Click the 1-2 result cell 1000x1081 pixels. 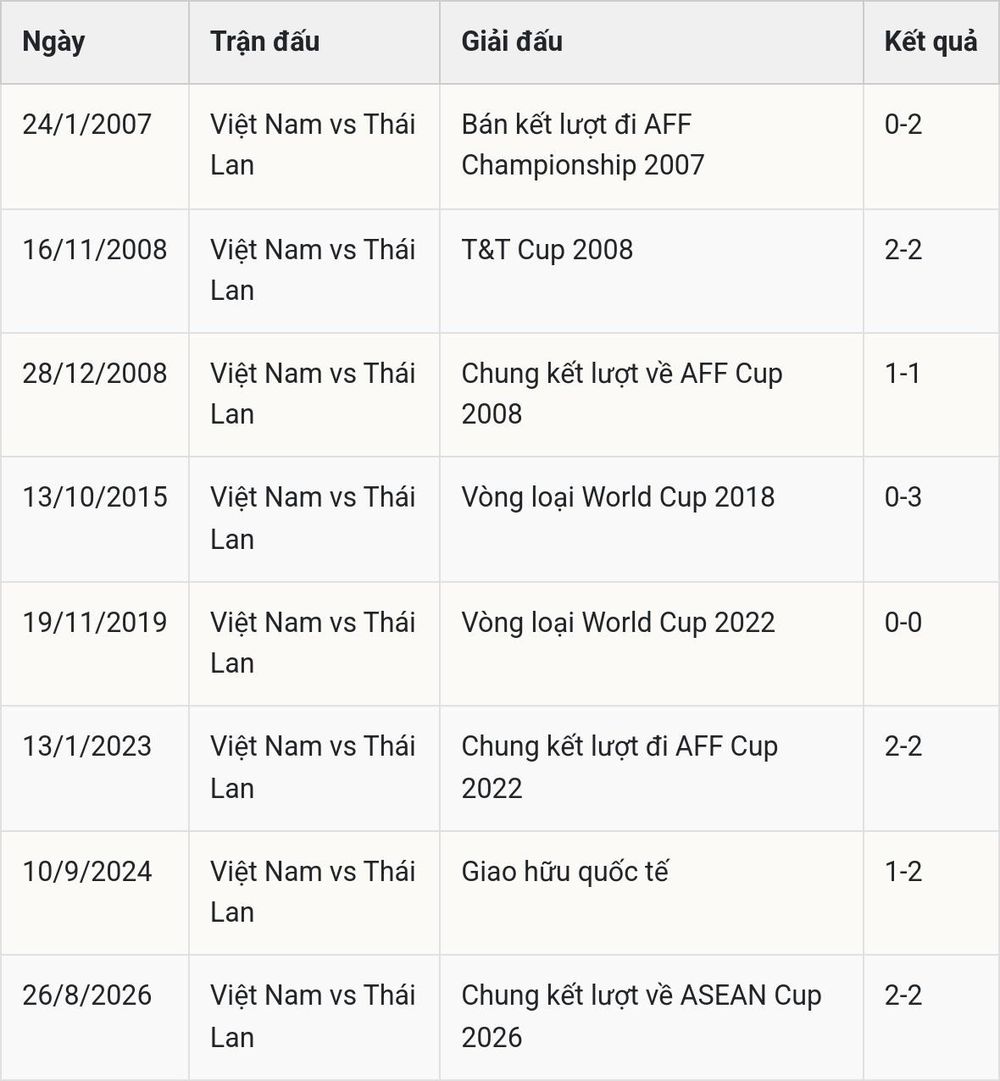click(931, 893)
